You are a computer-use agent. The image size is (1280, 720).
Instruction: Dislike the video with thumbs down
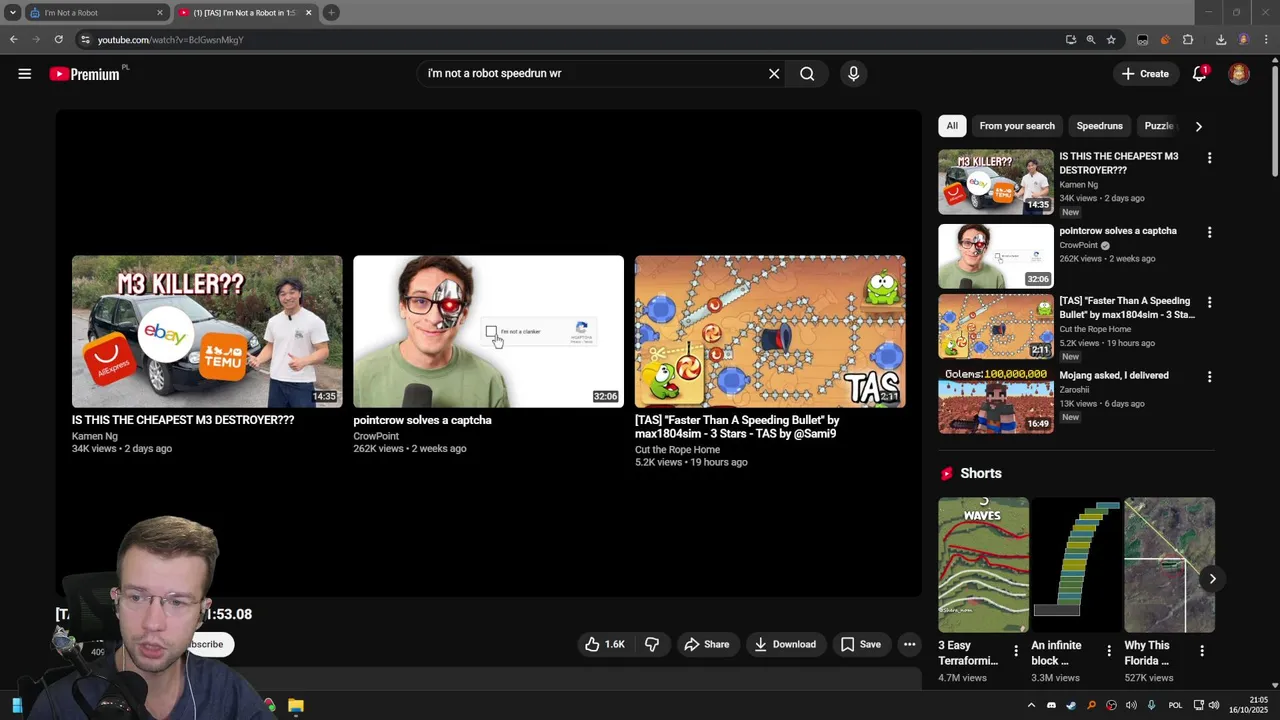click(652, 645)
